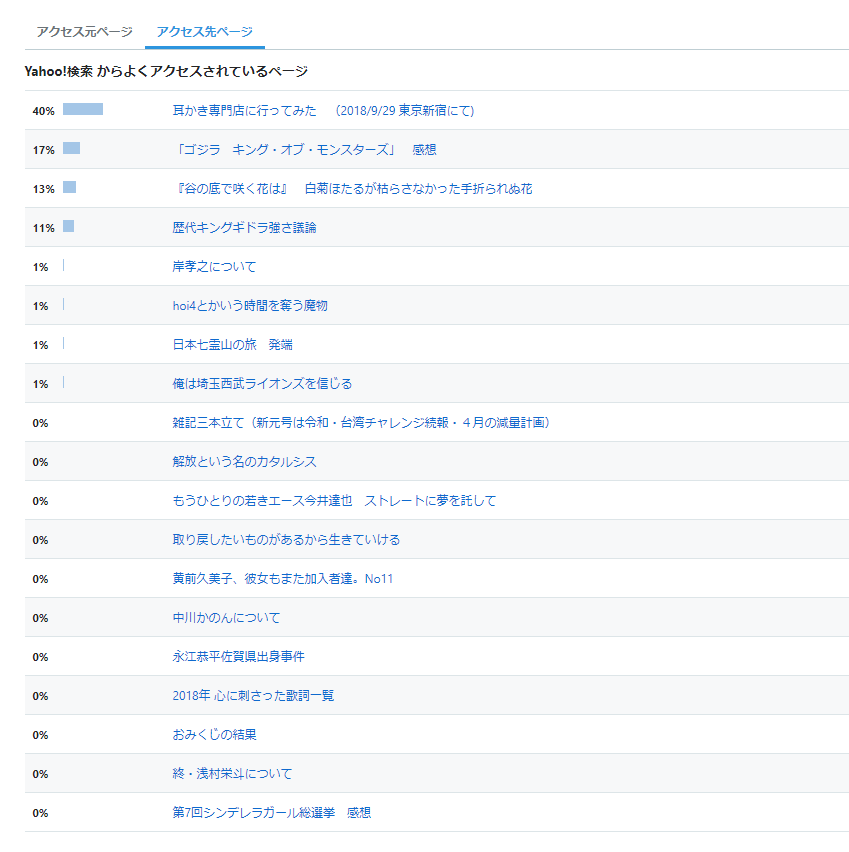Image resolution: width=849 pixels, height=852 pixels.
Task: Click the 13% percentage value
Action: (43, 190)
